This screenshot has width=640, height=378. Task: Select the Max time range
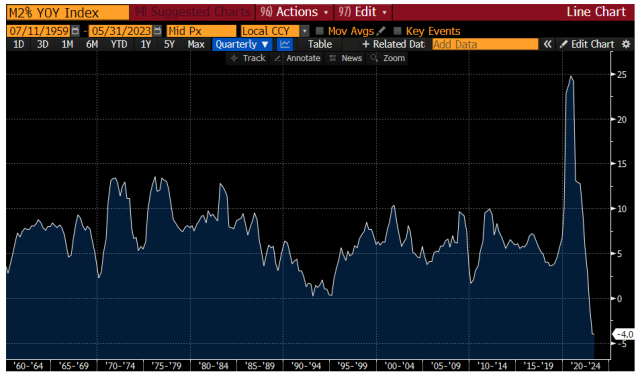(x=196, y=44)
